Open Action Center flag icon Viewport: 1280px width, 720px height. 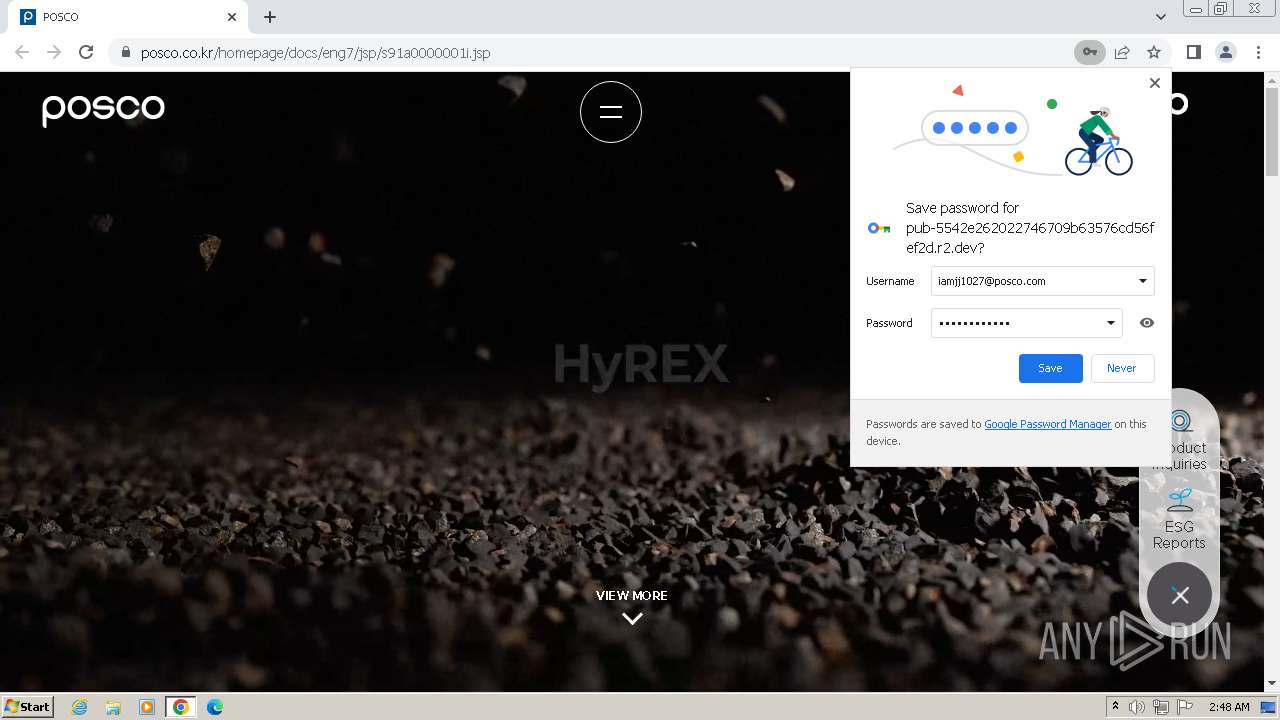[x=1185, y=707]
